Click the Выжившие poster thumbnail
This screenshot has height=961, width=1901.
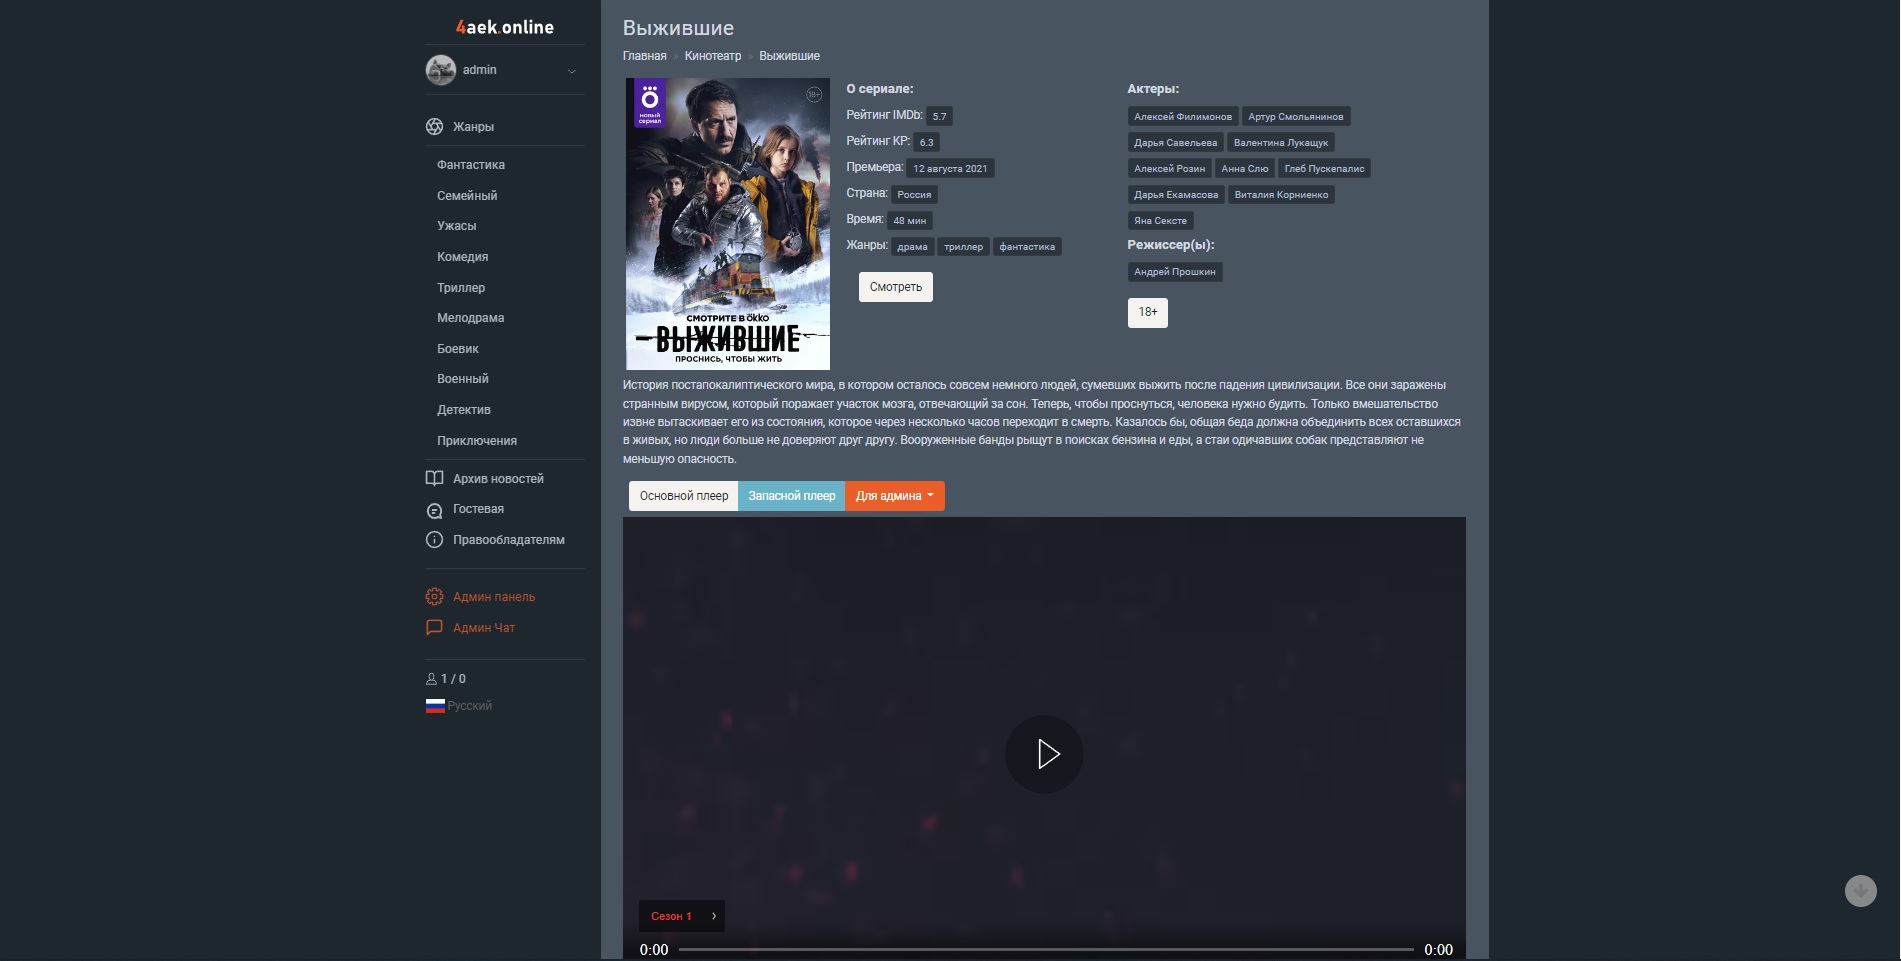coord(727,224)
